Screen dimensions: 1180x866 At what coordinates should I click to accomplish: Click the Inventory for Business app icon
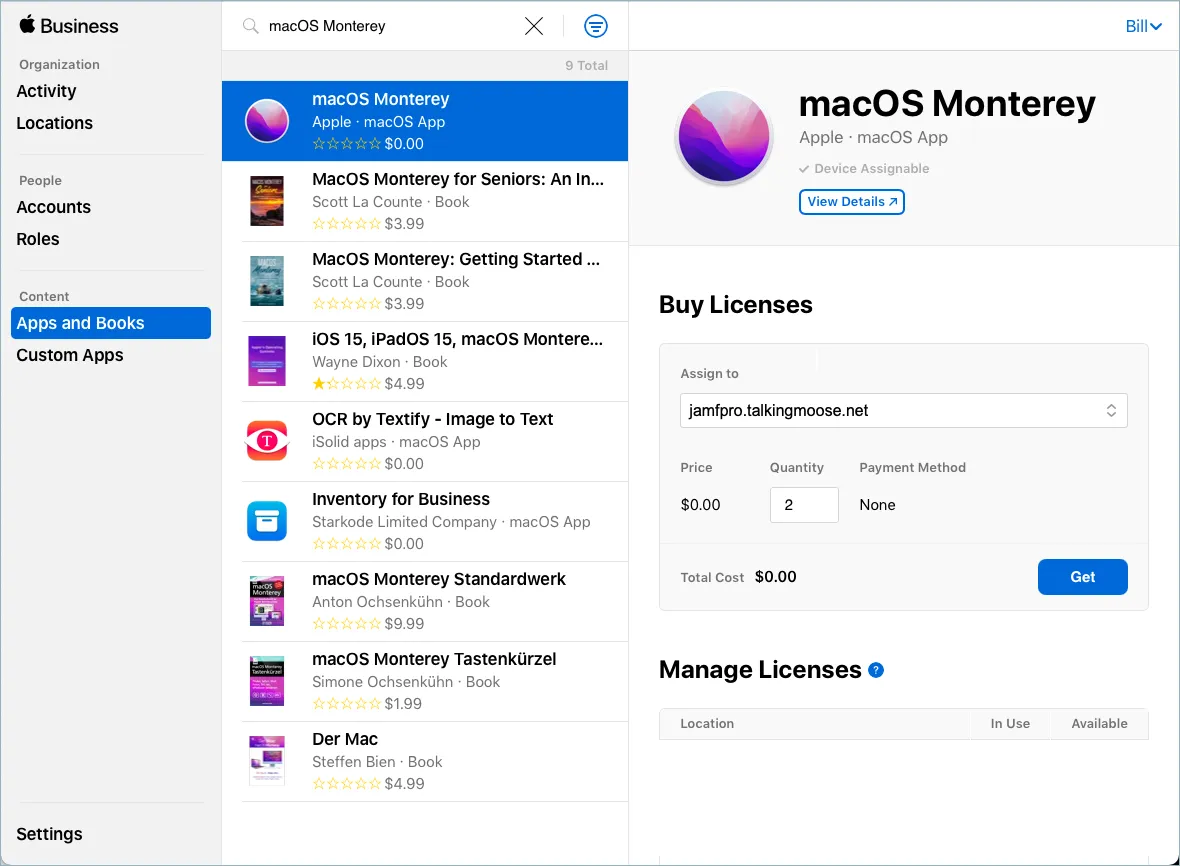266,521
